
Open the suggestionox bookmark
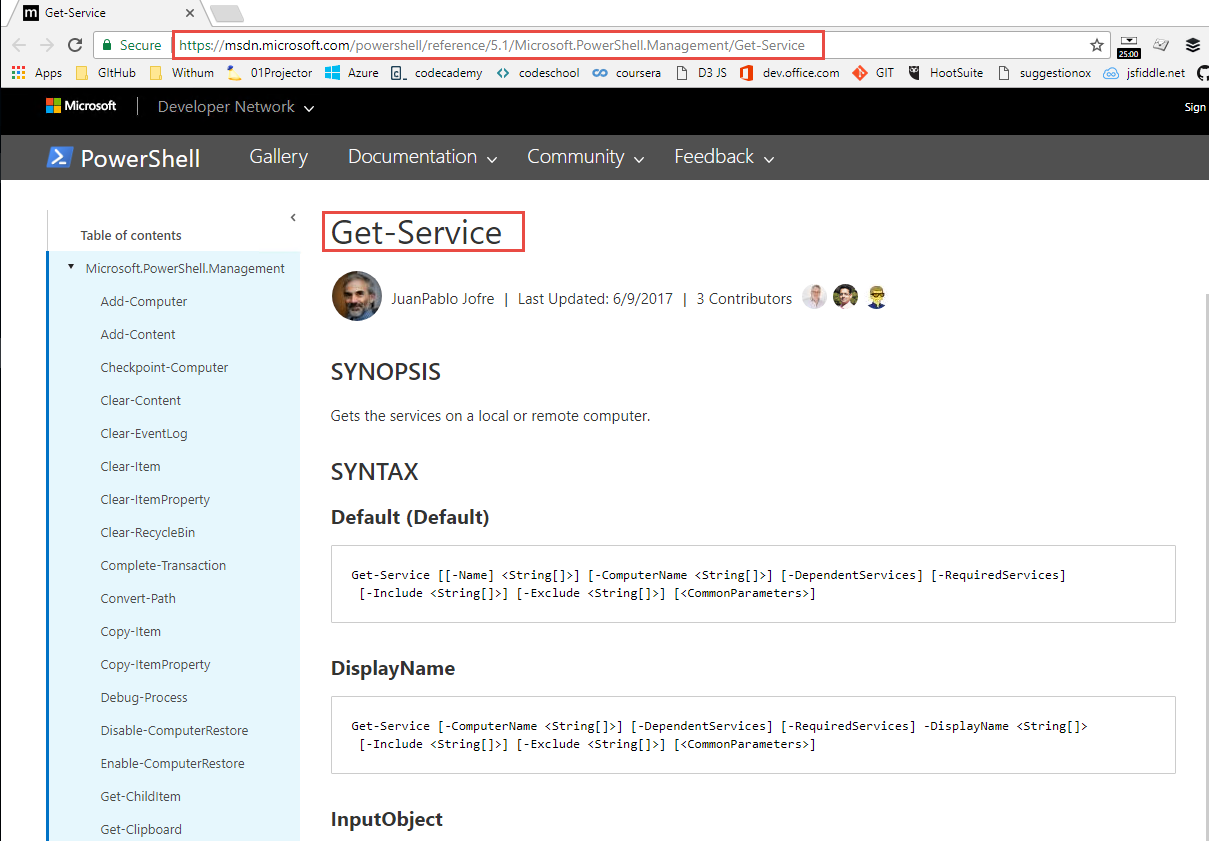pos(1045,73)
